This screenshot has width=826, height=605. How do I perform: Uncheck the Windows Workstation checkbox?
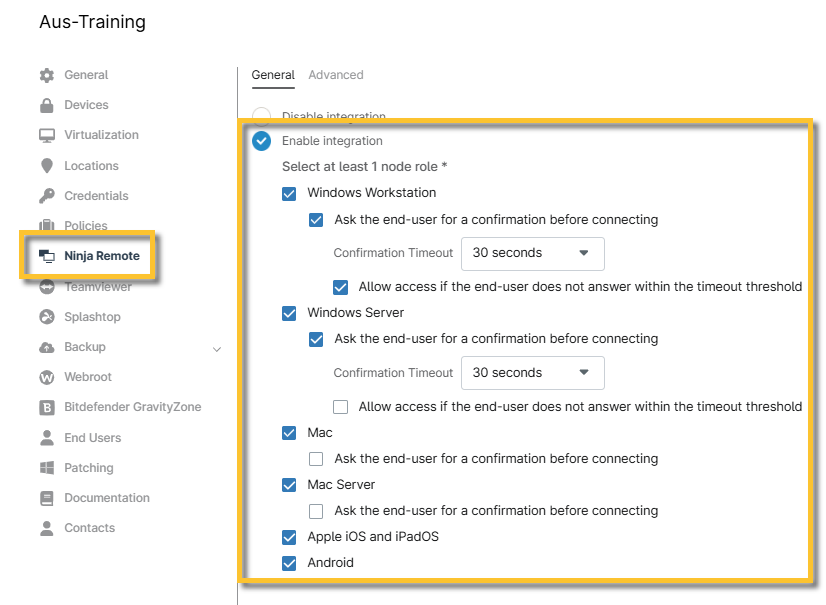tap(290, 193)
